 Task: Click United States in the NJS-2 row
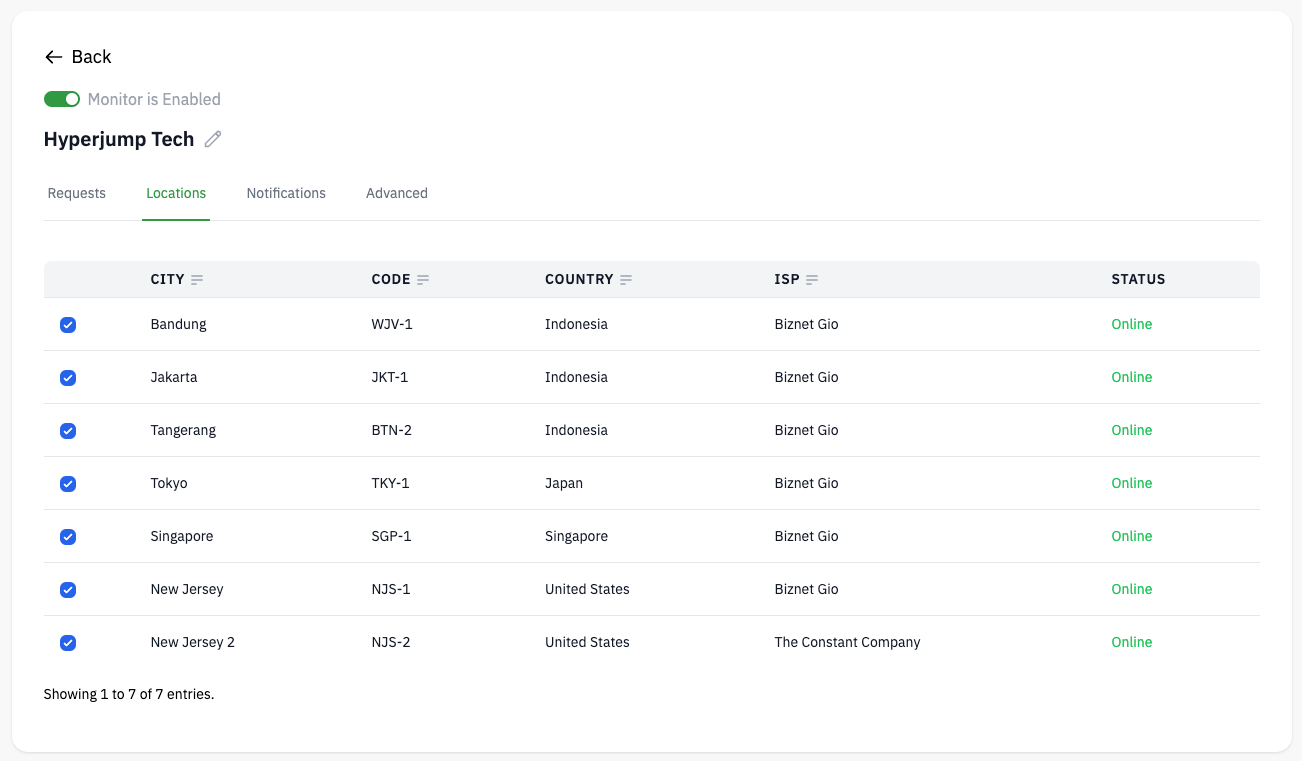coord(587,642)
